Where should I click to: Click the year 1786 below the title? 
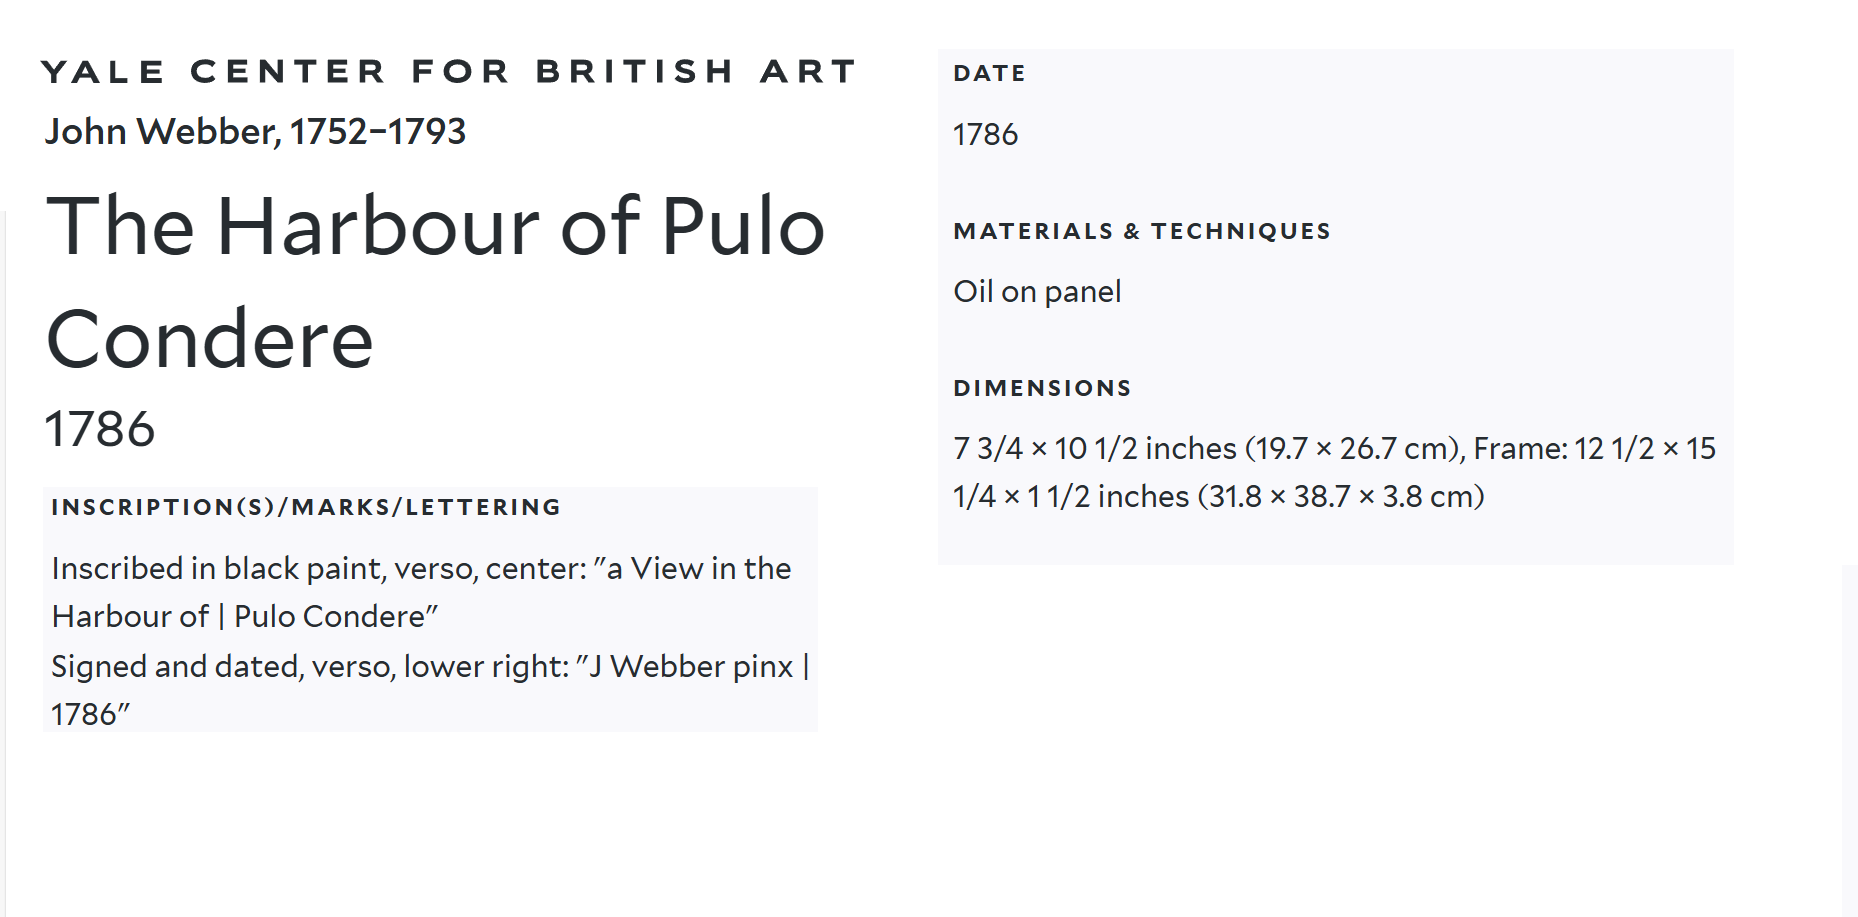pyautogui.click(x=100, y=429)
